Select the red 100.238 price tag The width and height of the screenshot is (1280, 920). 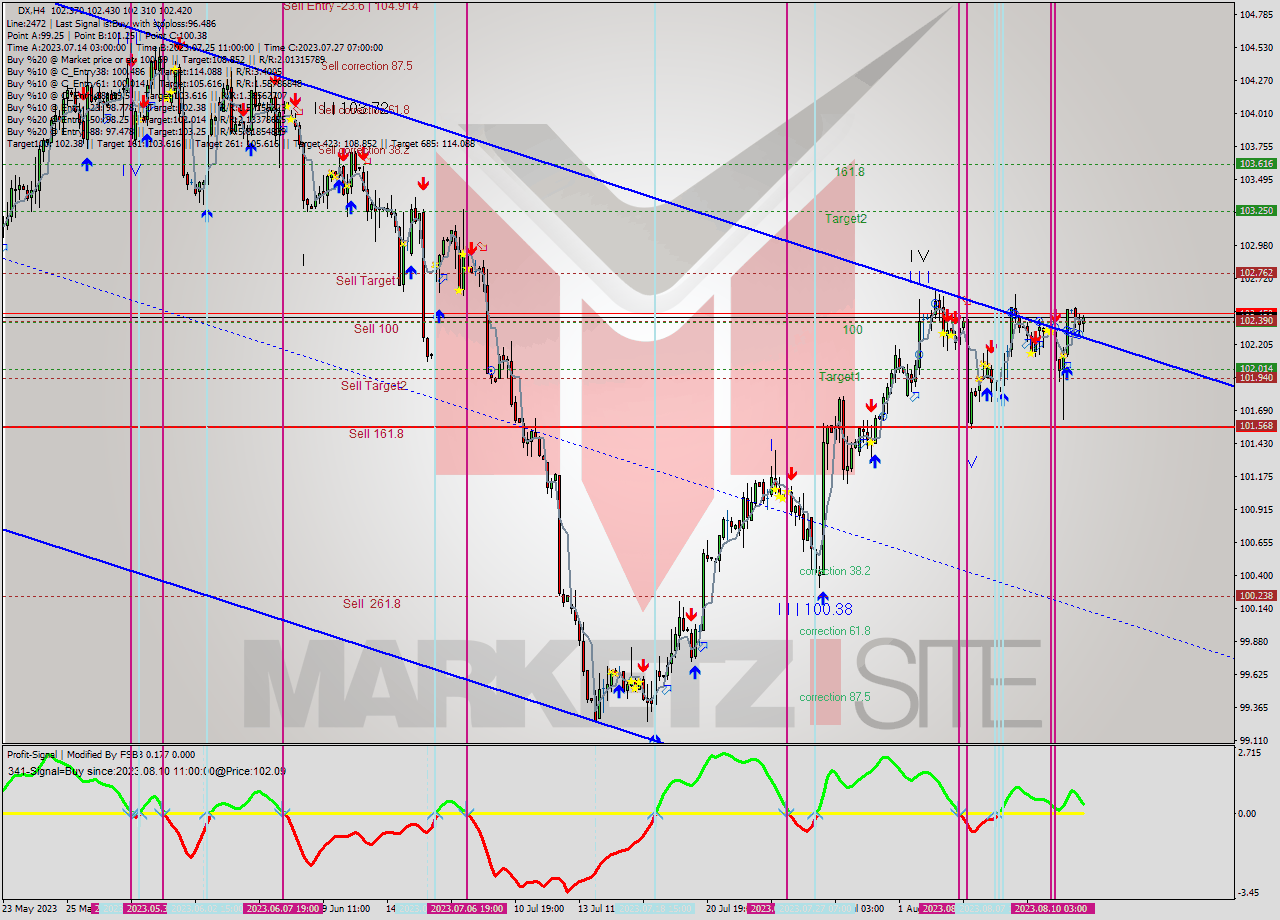(1256, 595)
